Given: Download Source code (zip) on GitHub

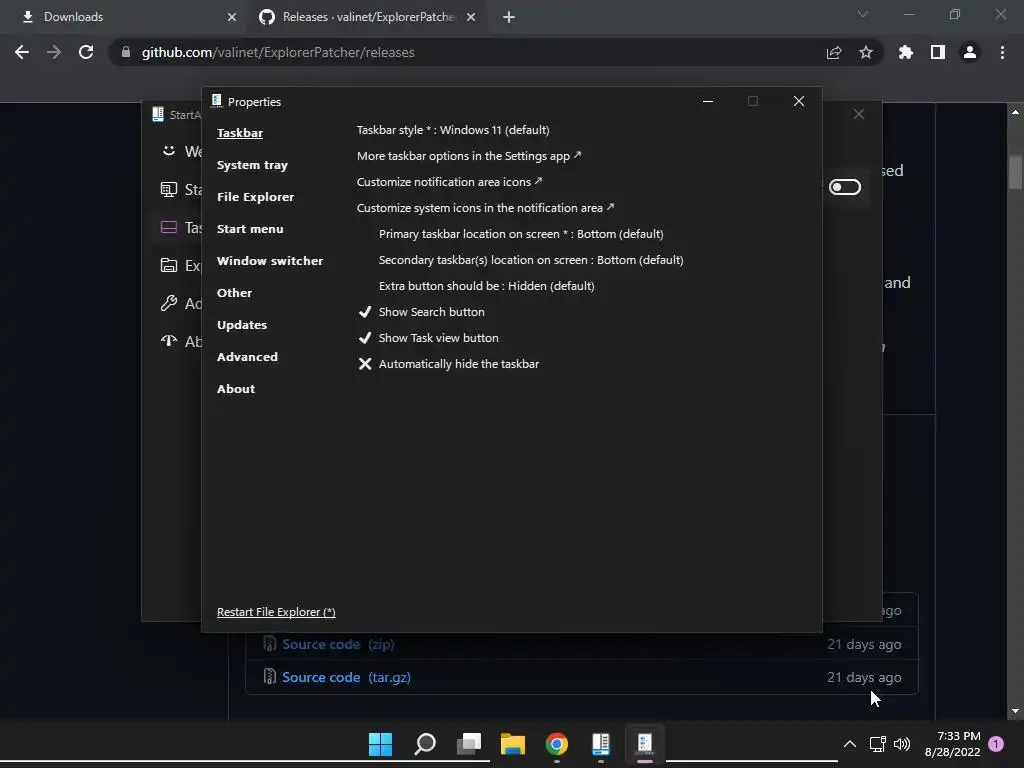Looking at the screenshot, I should [338, 644].
